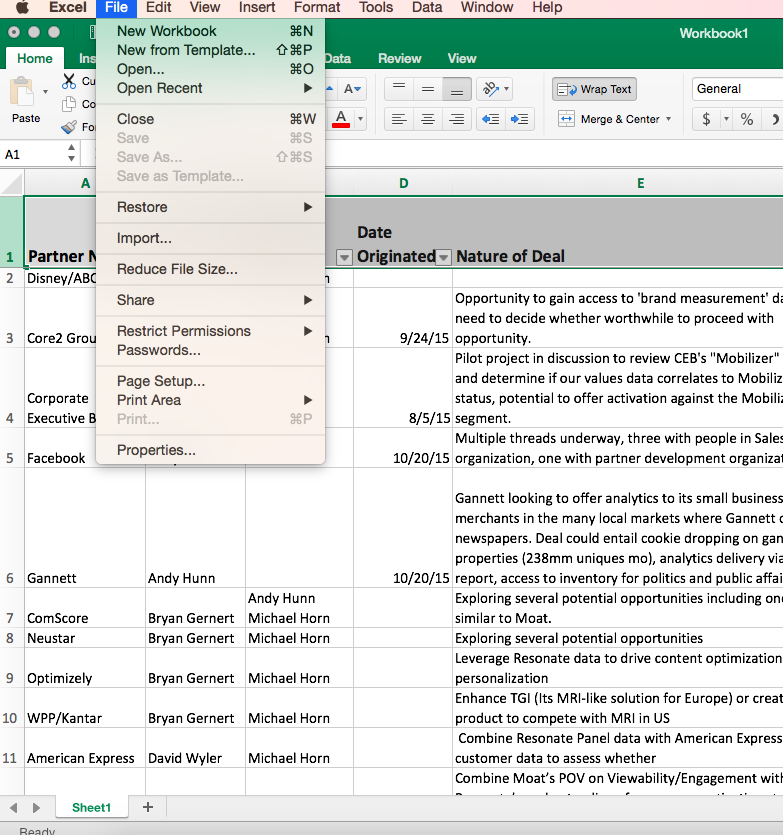The height and width of the screenshot is (835, 783).
Task: Toggle bottom vertical alignment
Action: [x=457, y=89]
